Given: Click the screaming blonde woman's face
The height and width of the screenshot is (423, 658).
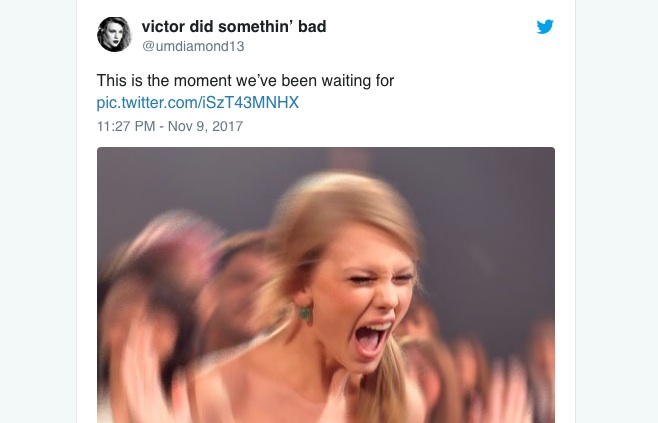Looking at the screenshot, I should [363, 294].
